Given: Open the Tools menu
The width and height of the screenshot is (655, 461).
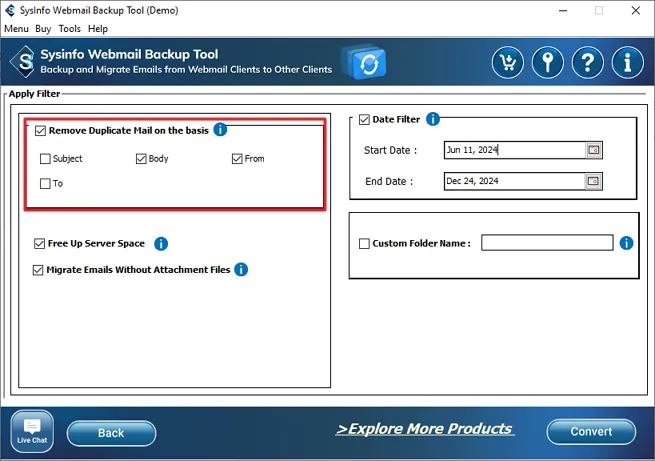Looking at the screenshot, I should pos(69,29).
